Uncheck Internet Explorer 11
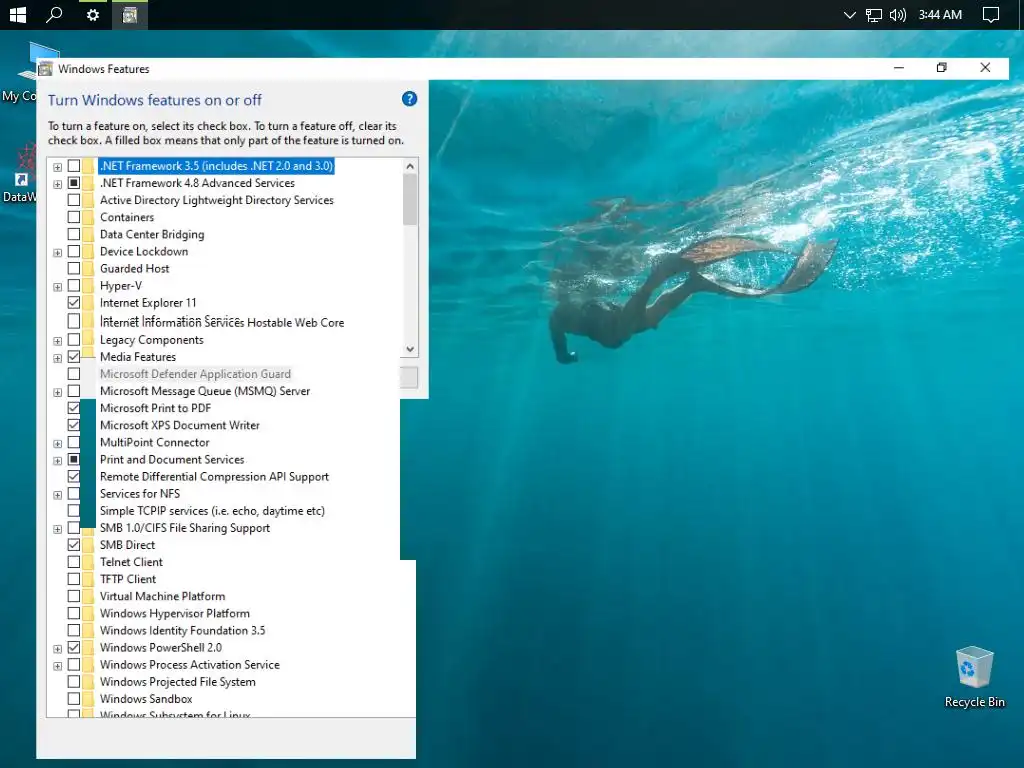The width and height of the screenshot is (1024, 768). tap(74, 302)
